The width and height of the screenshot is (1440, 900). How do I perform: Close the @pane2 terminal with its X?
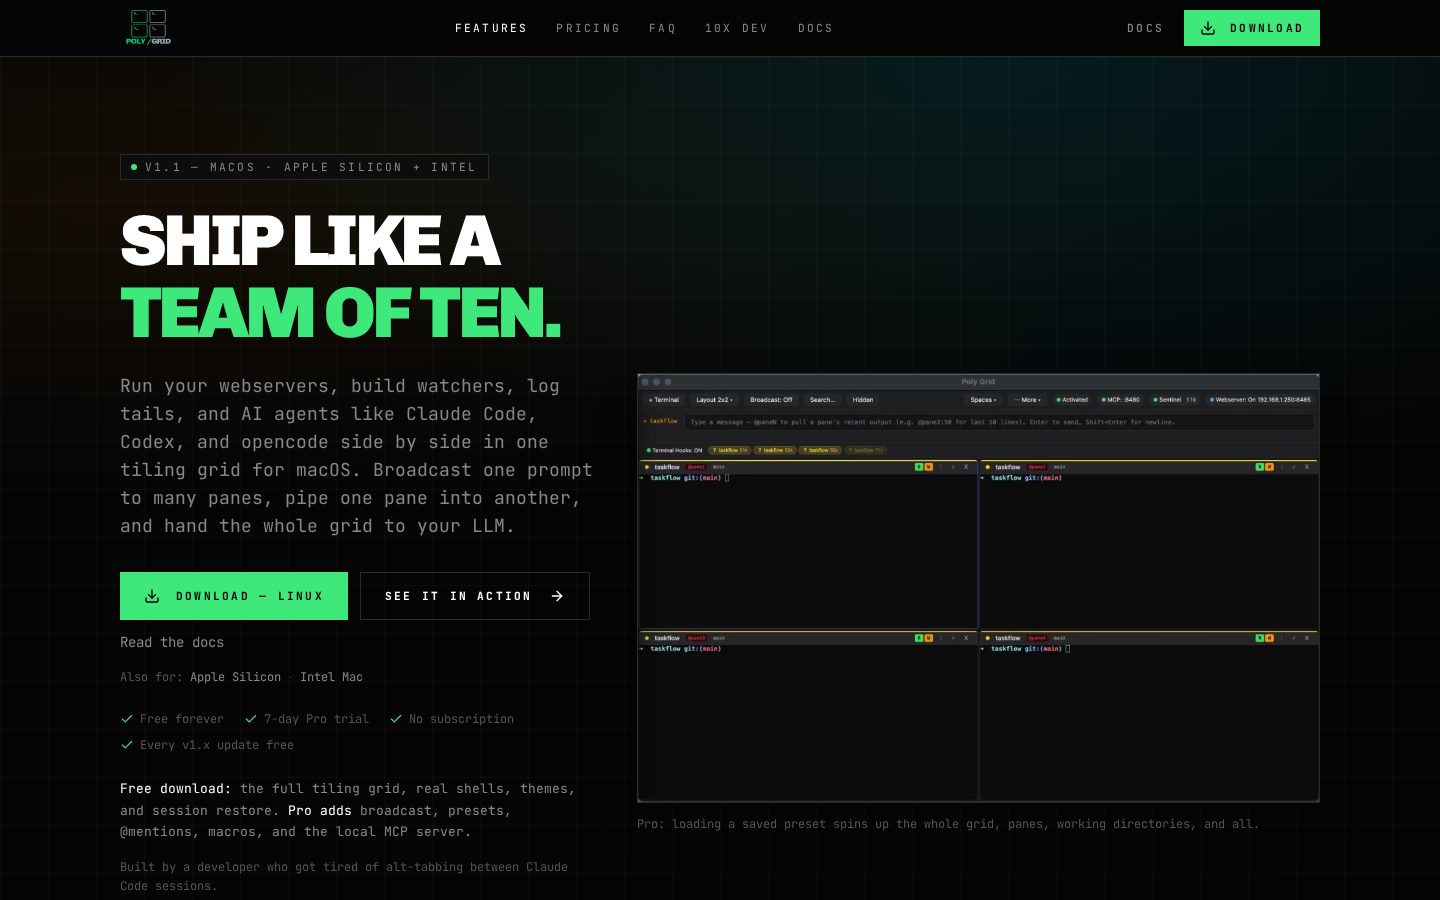click(1307, 467)
